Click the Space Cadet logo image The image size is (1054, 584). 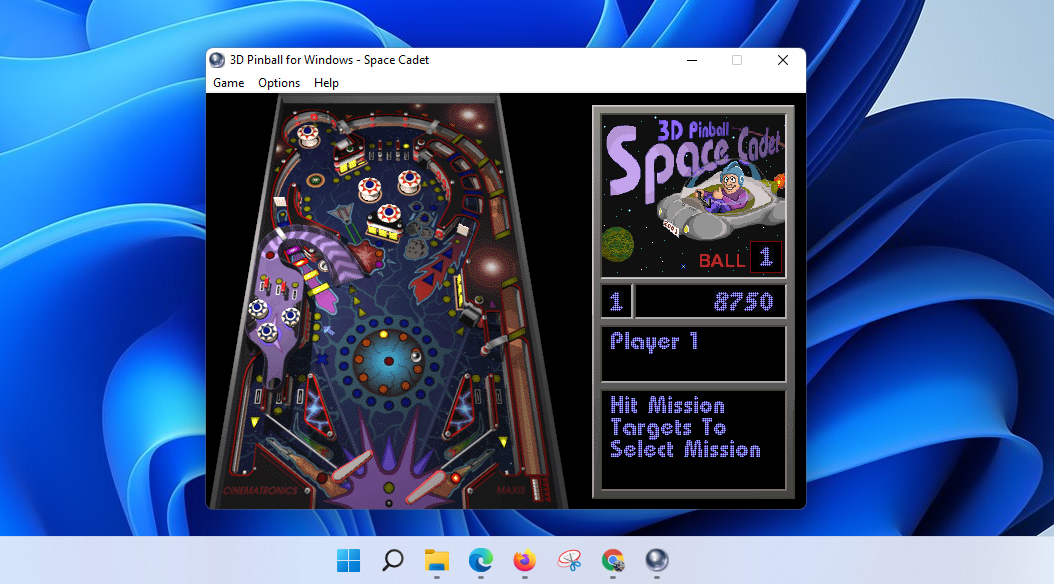pos(693,196)
